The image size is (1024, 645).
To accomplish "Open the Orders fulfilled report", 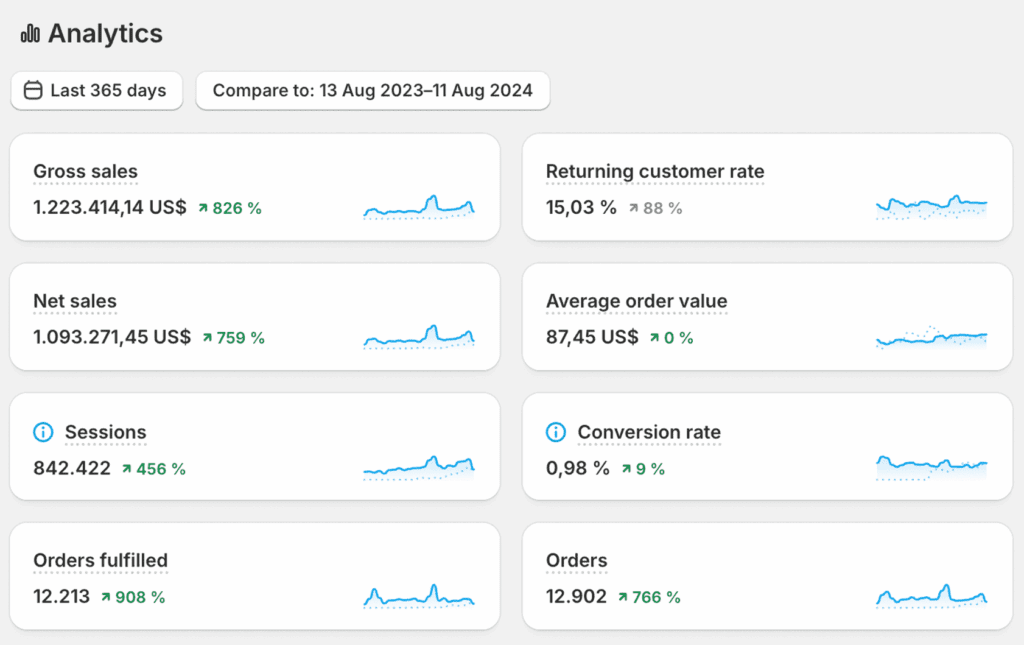I will [100, 560].
